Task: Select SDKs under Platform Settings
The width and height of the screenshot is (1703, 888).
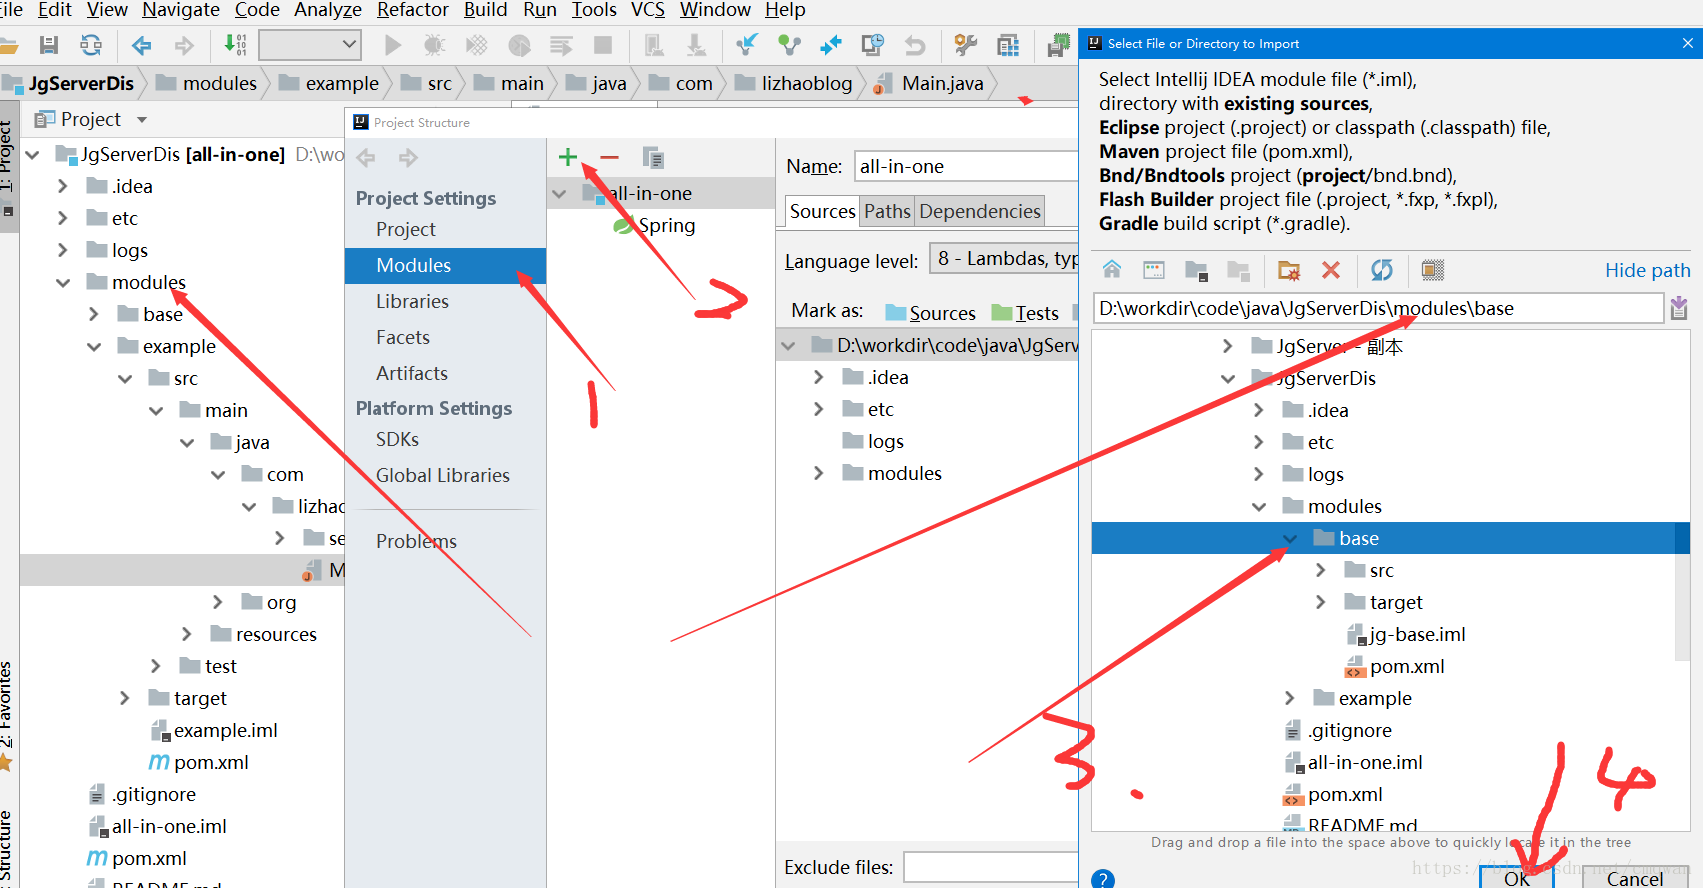Action: click(398, 439)
